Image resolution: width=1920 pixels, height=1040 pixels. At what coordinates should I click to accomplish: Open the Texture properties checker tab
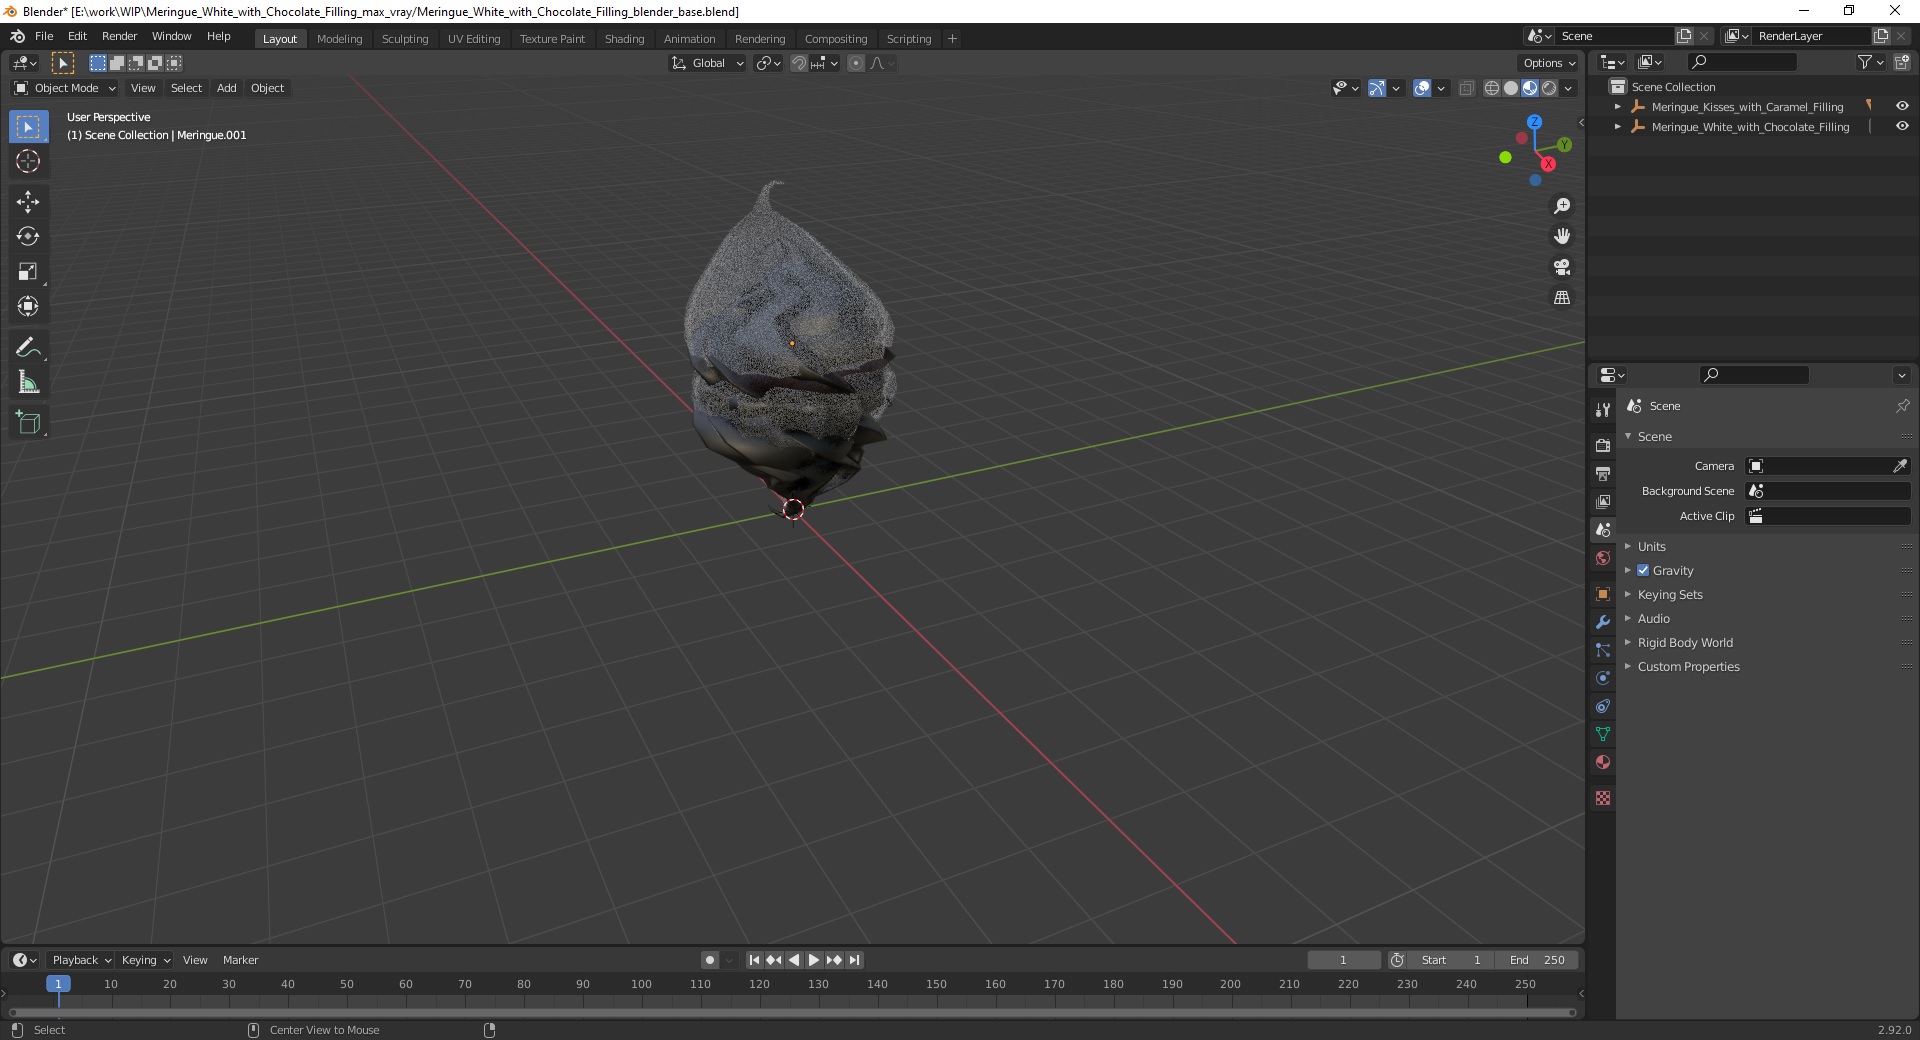click(x=1603, y=798)
